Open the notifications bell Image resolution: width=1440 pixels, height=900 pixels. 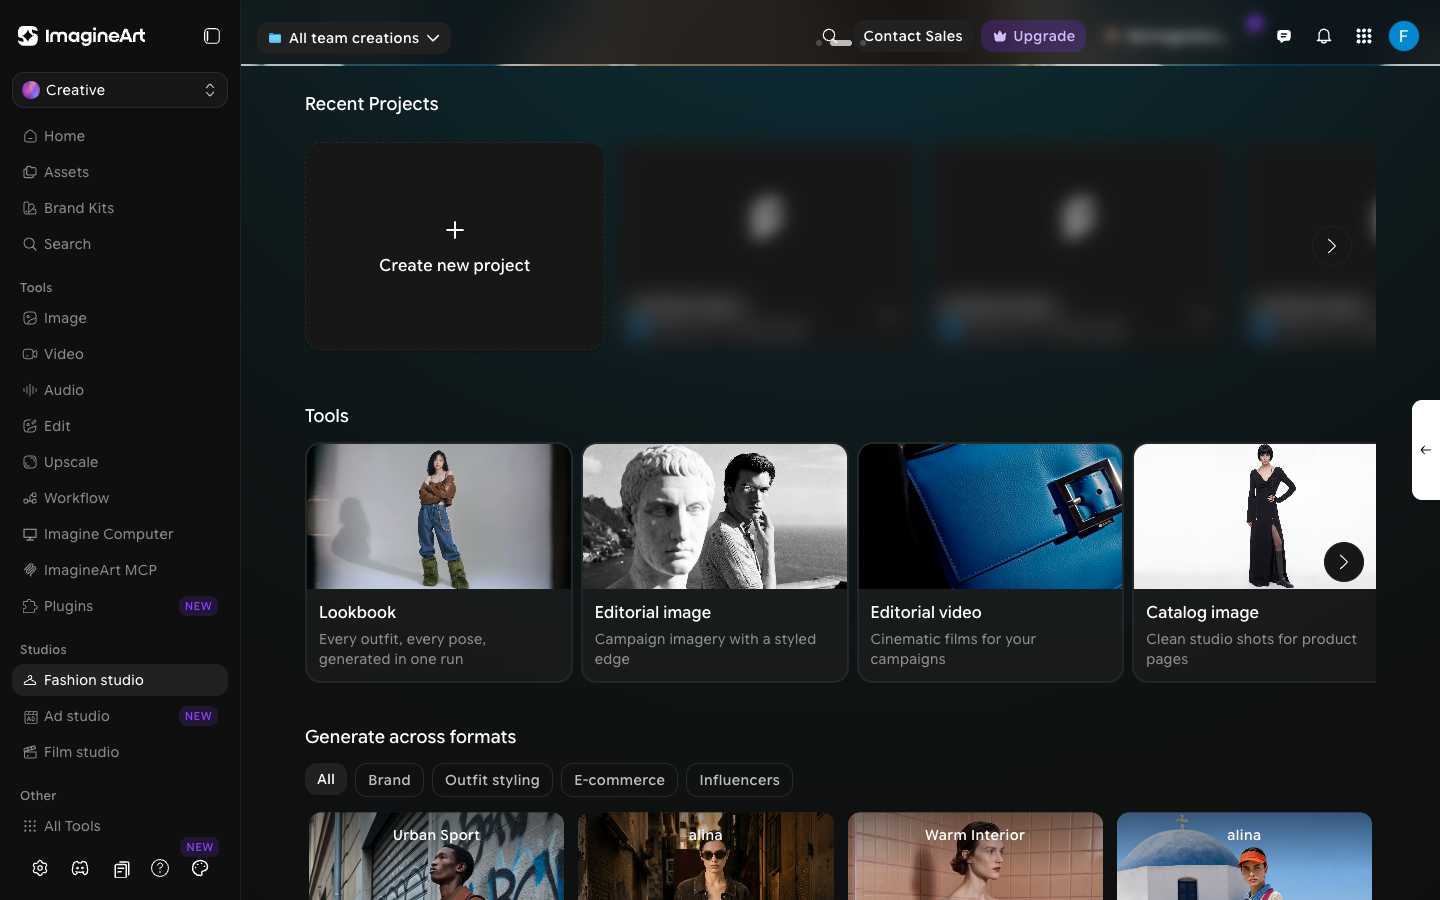(x=1324, y=36)
